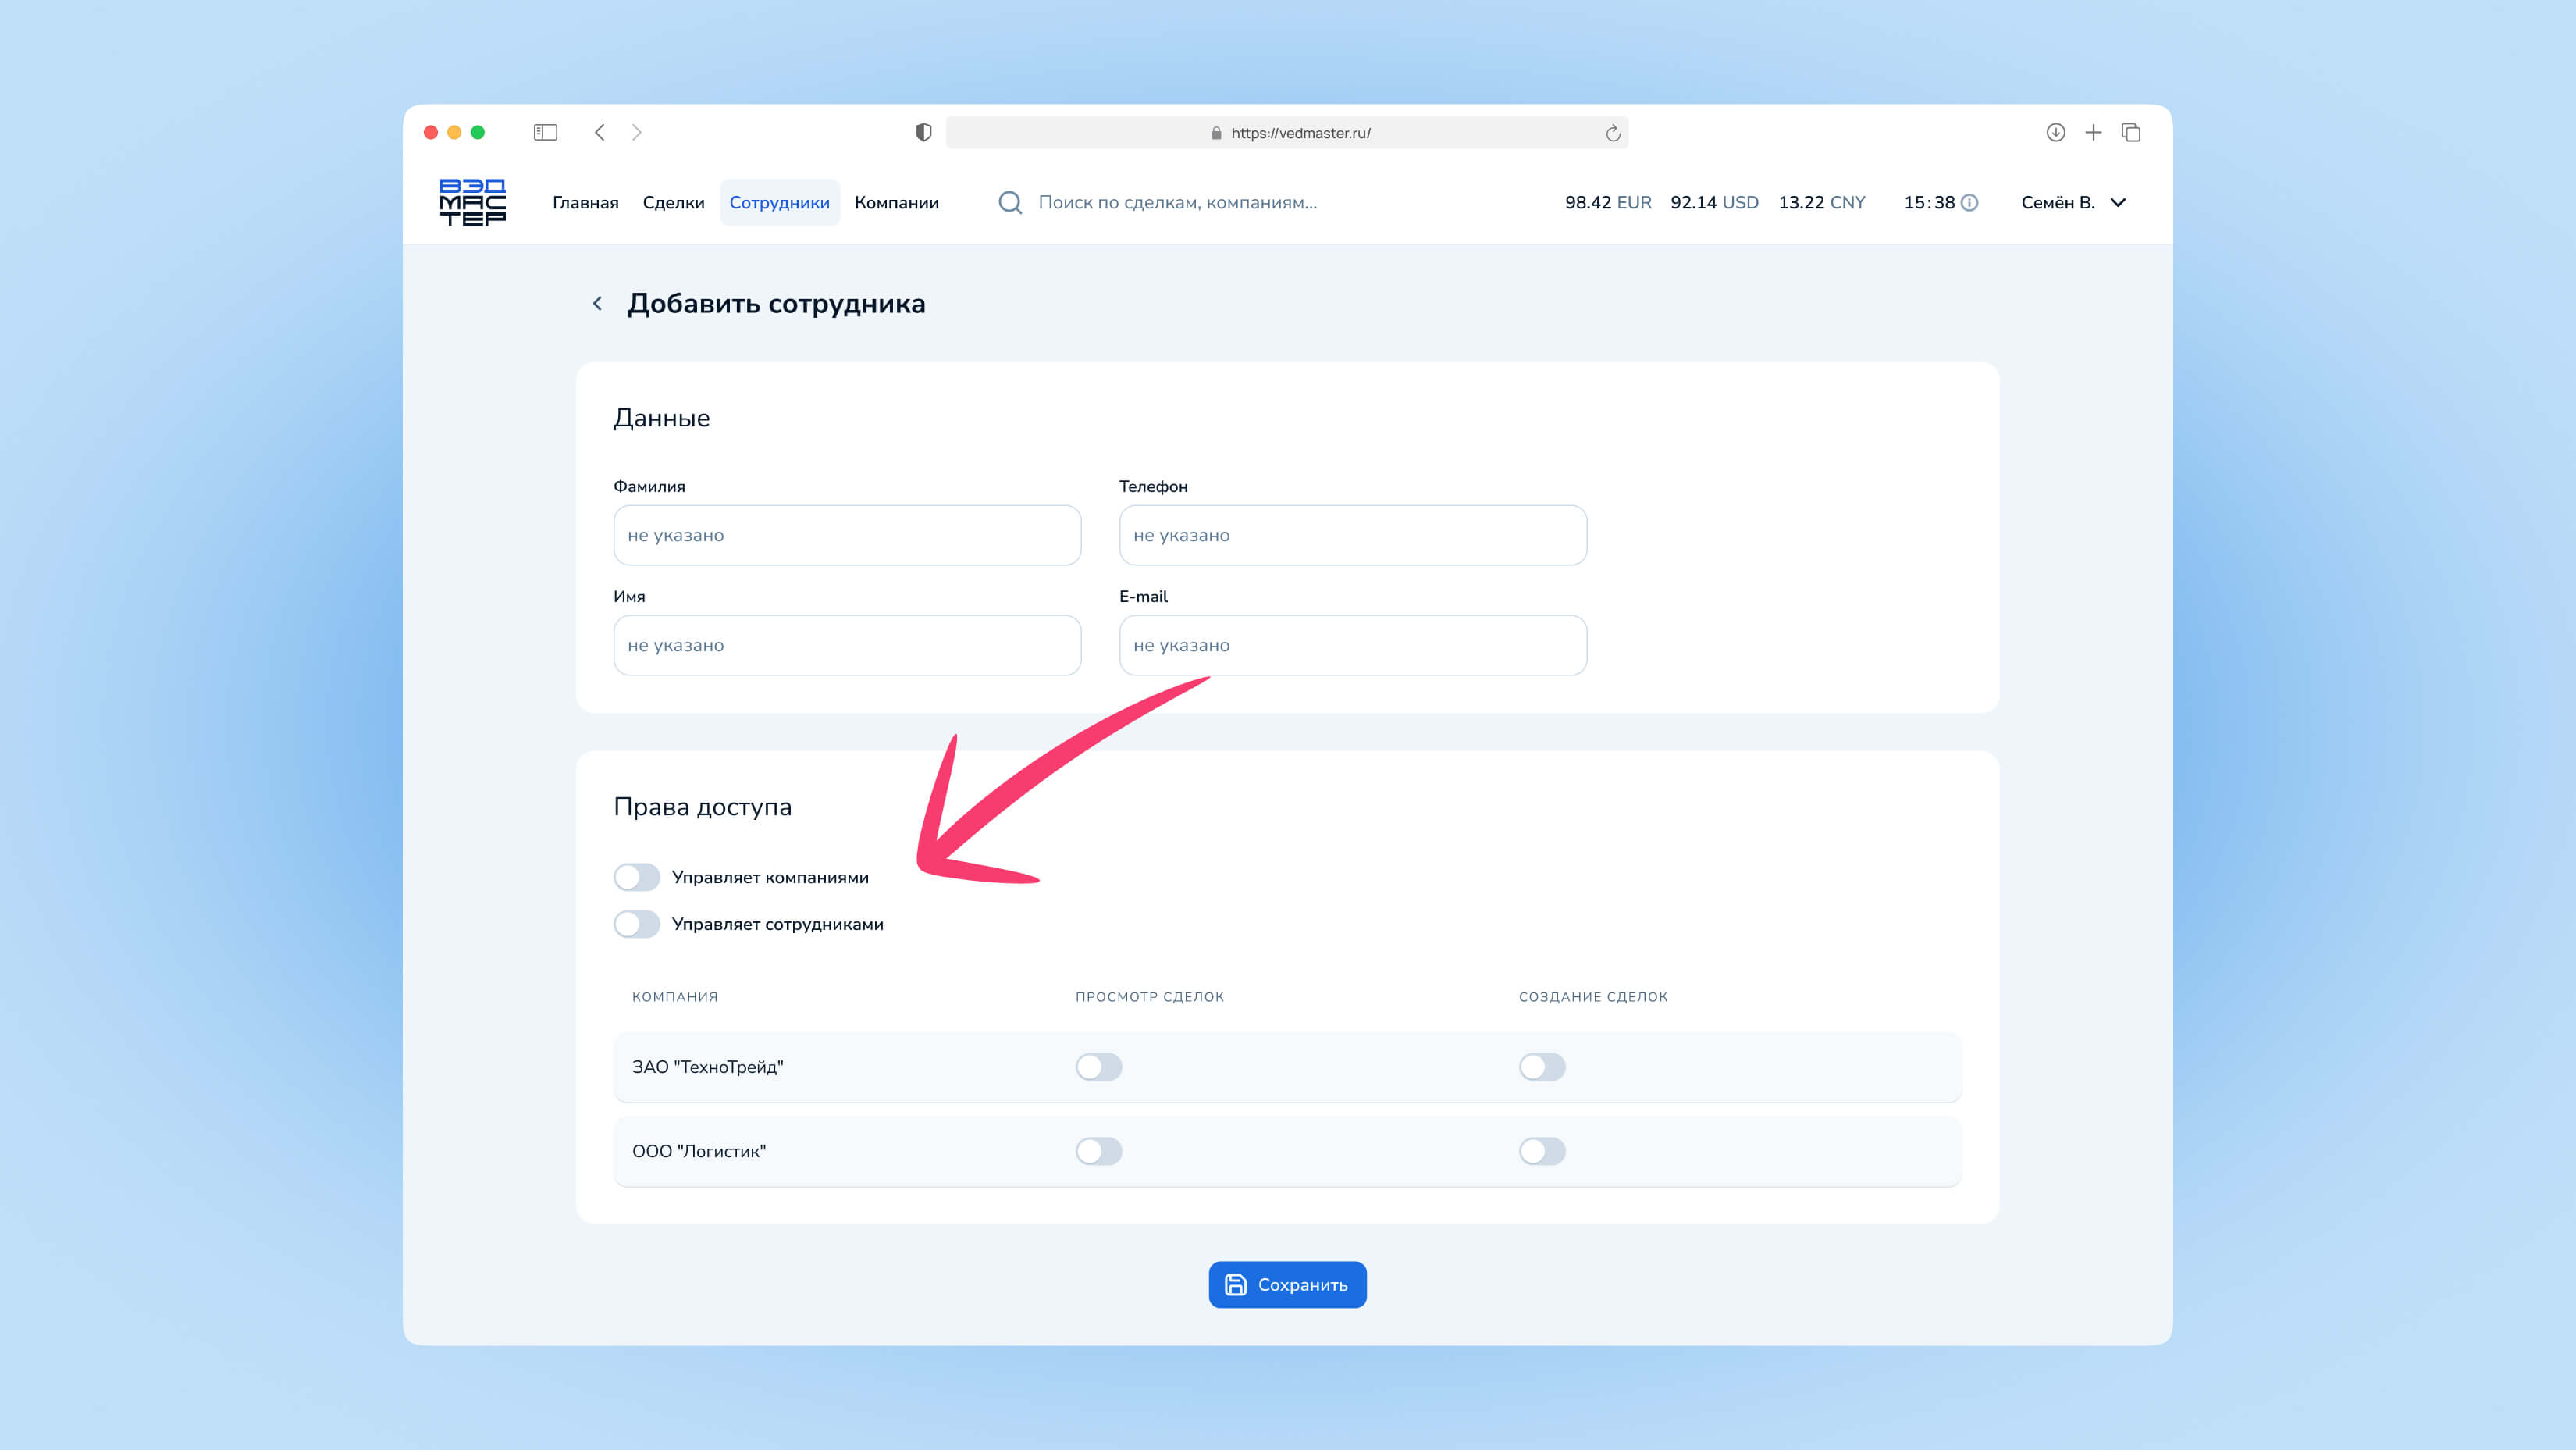Click the browser sidebar toggle icon

coord(545,133)
